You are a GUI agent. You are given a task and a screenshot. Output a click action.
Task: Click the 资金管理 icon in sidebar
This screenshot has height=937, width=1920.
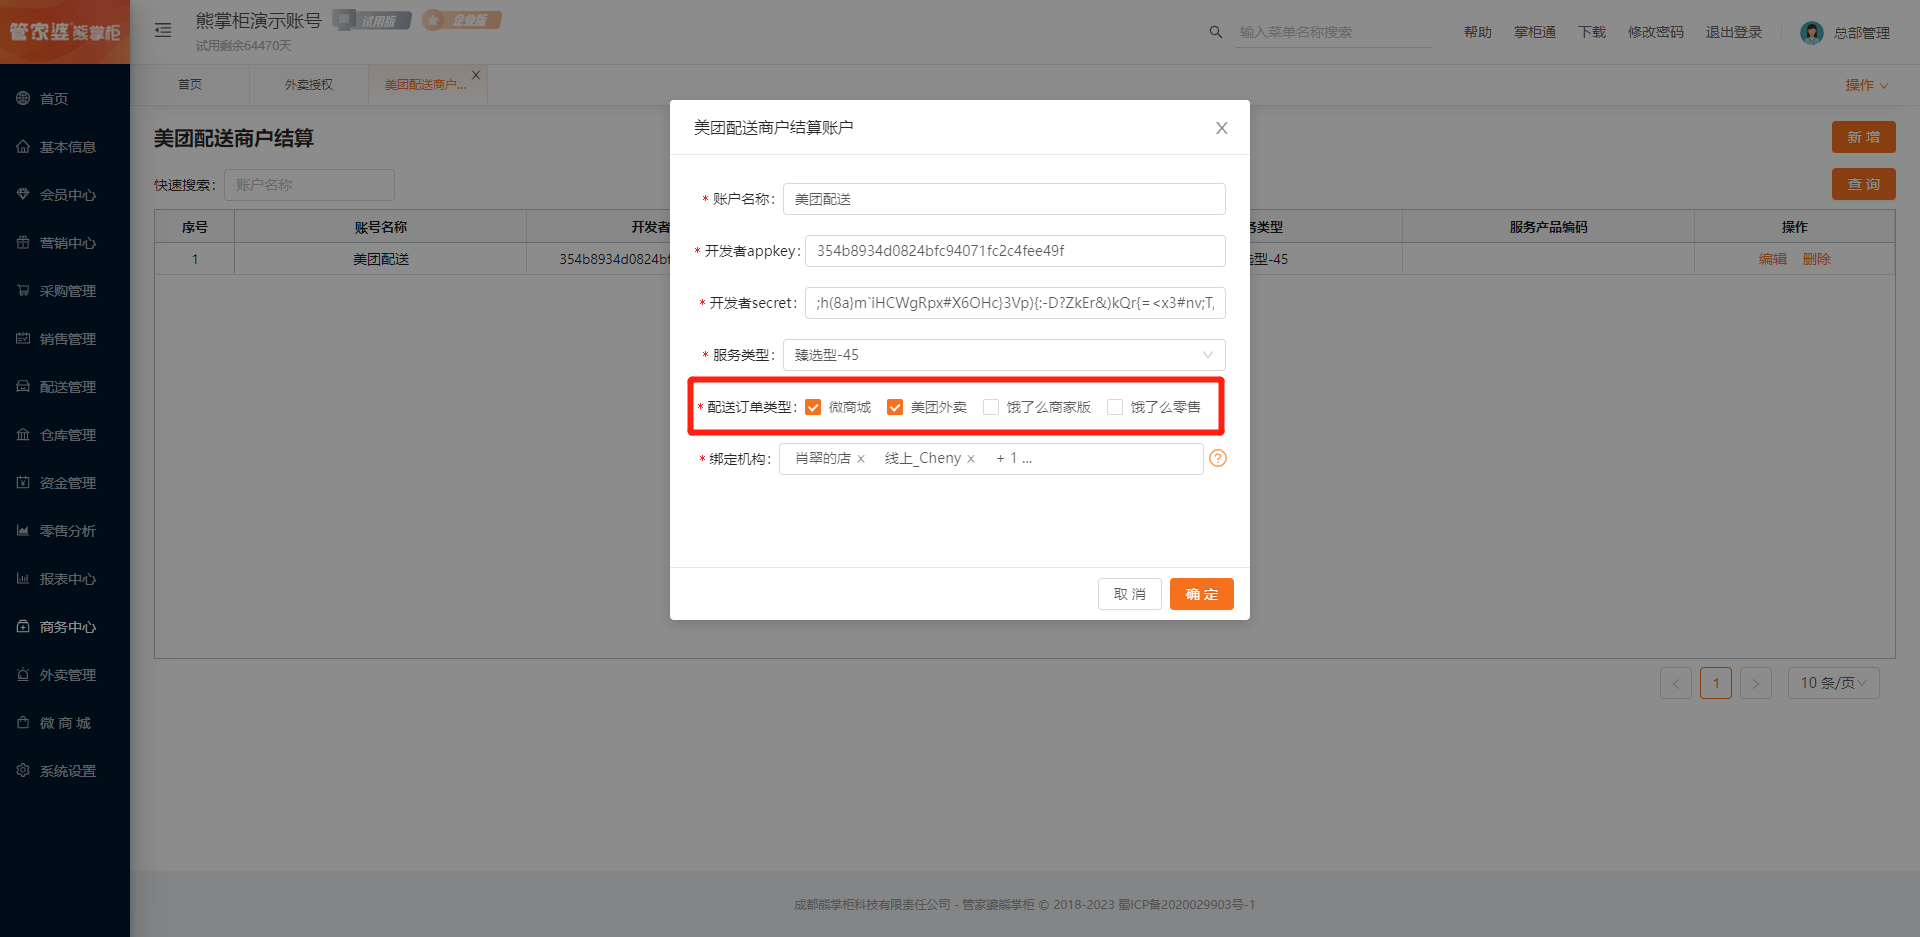(x=23, y=482)
